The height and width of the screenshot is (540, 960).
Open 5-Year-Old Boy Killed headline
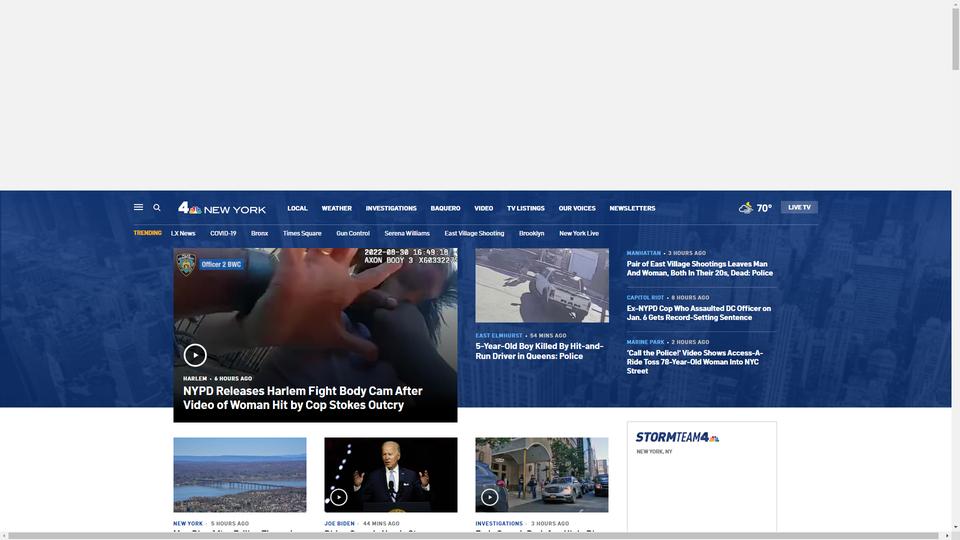coord(539,351)
